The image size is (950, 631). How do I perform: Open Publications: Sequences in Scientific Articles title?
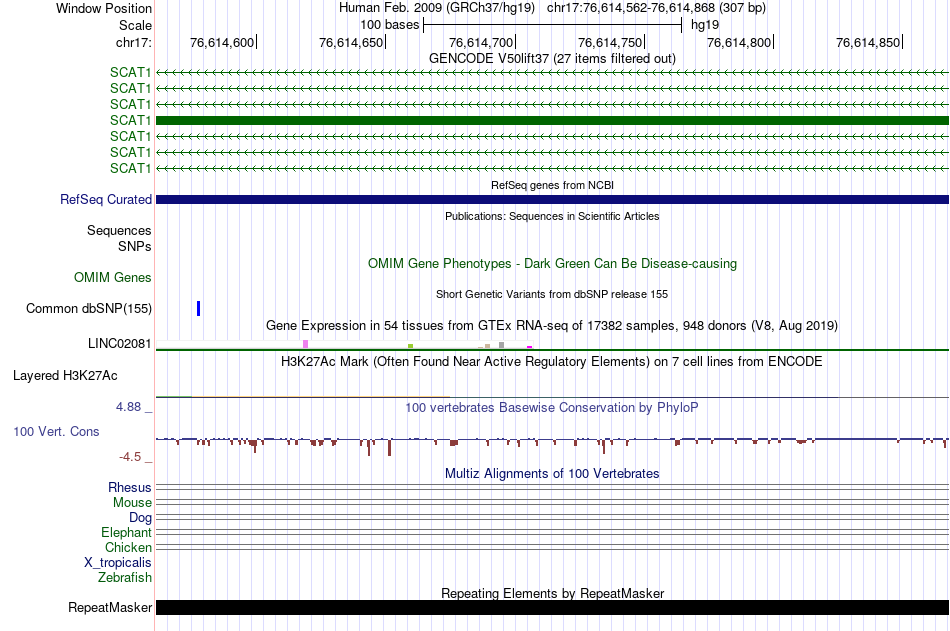click(x=552, y=216)
